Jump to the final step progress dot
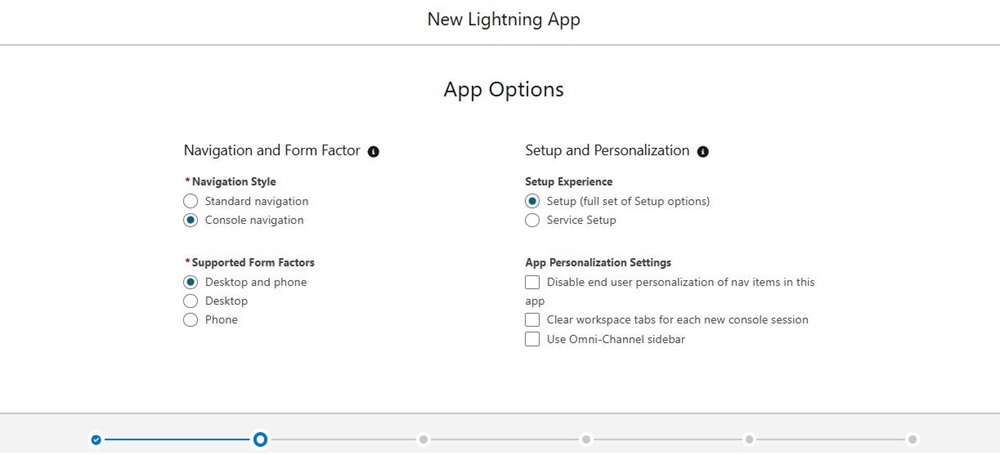This screenshot has height=455, width=1000. (x=913, y=440)
